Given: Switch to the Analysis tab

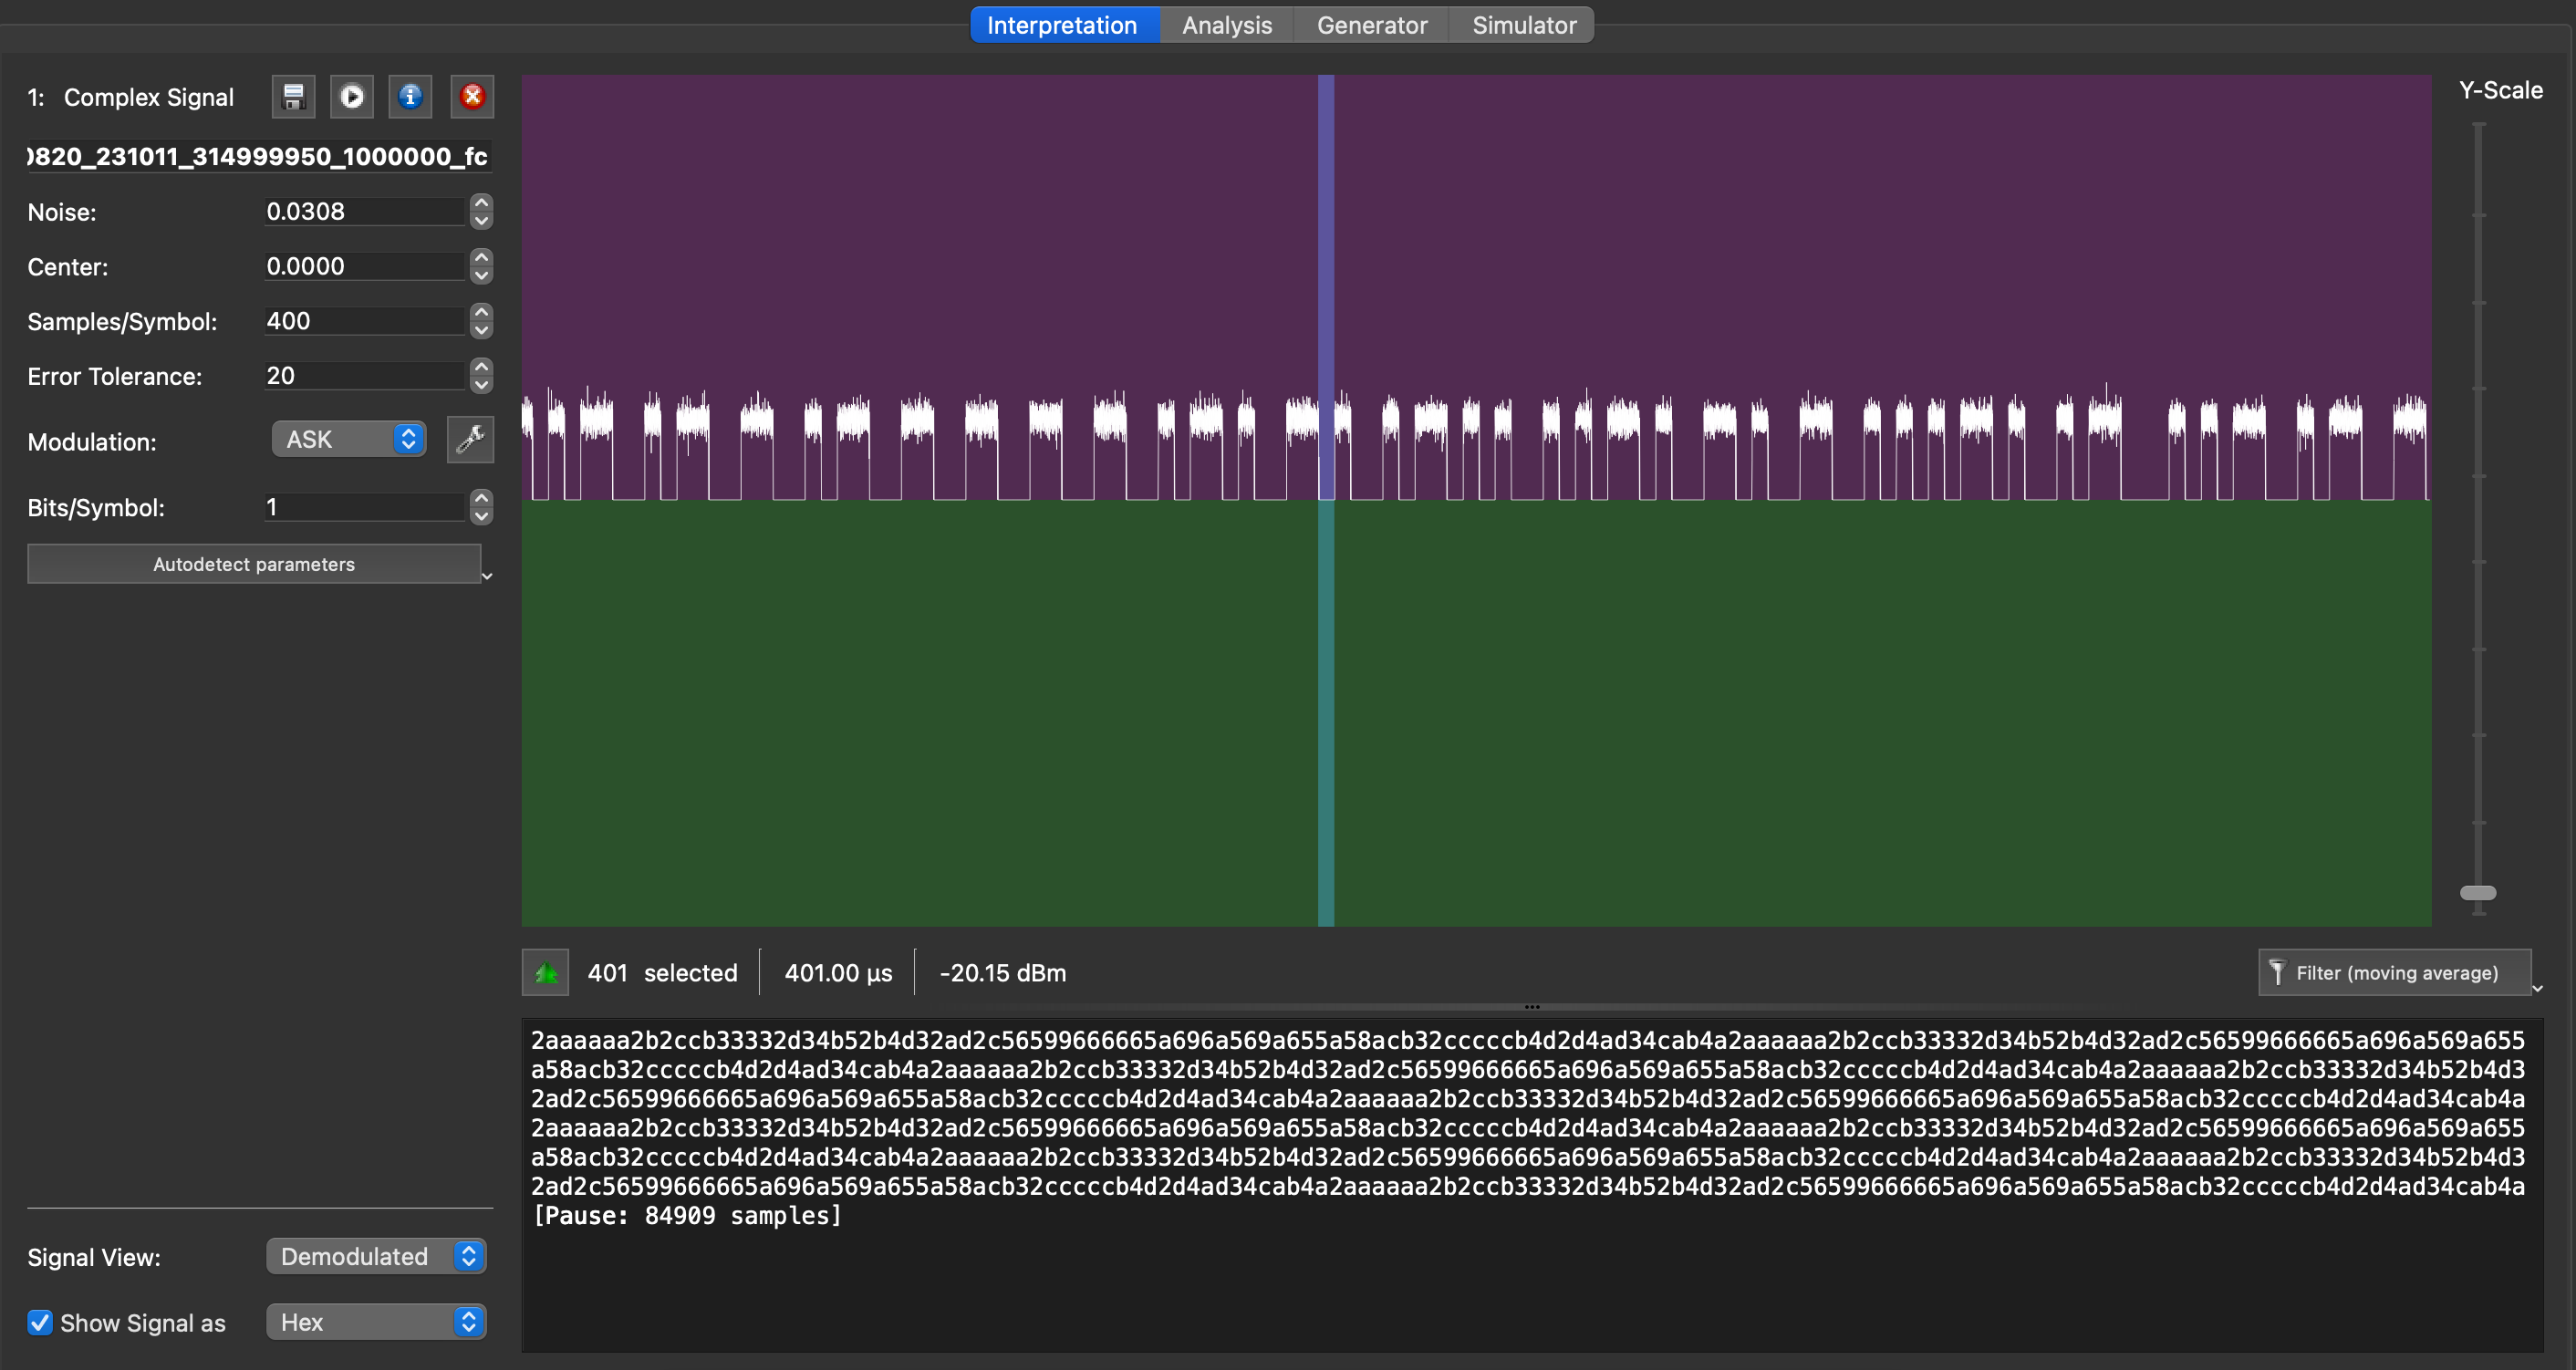Looking at the screenshot, I should point(1227,25).
